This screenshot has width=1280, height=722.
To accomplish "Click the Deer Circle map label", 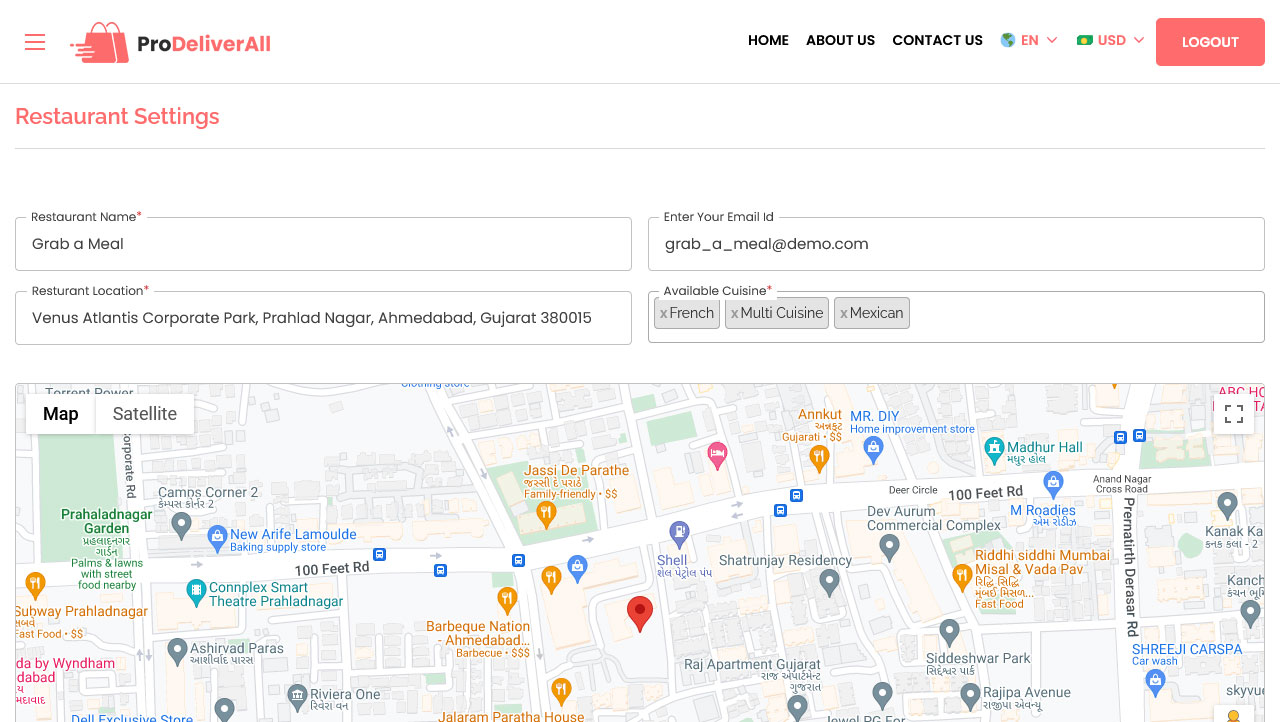I will pyautogui.click(x=913, y=490).
